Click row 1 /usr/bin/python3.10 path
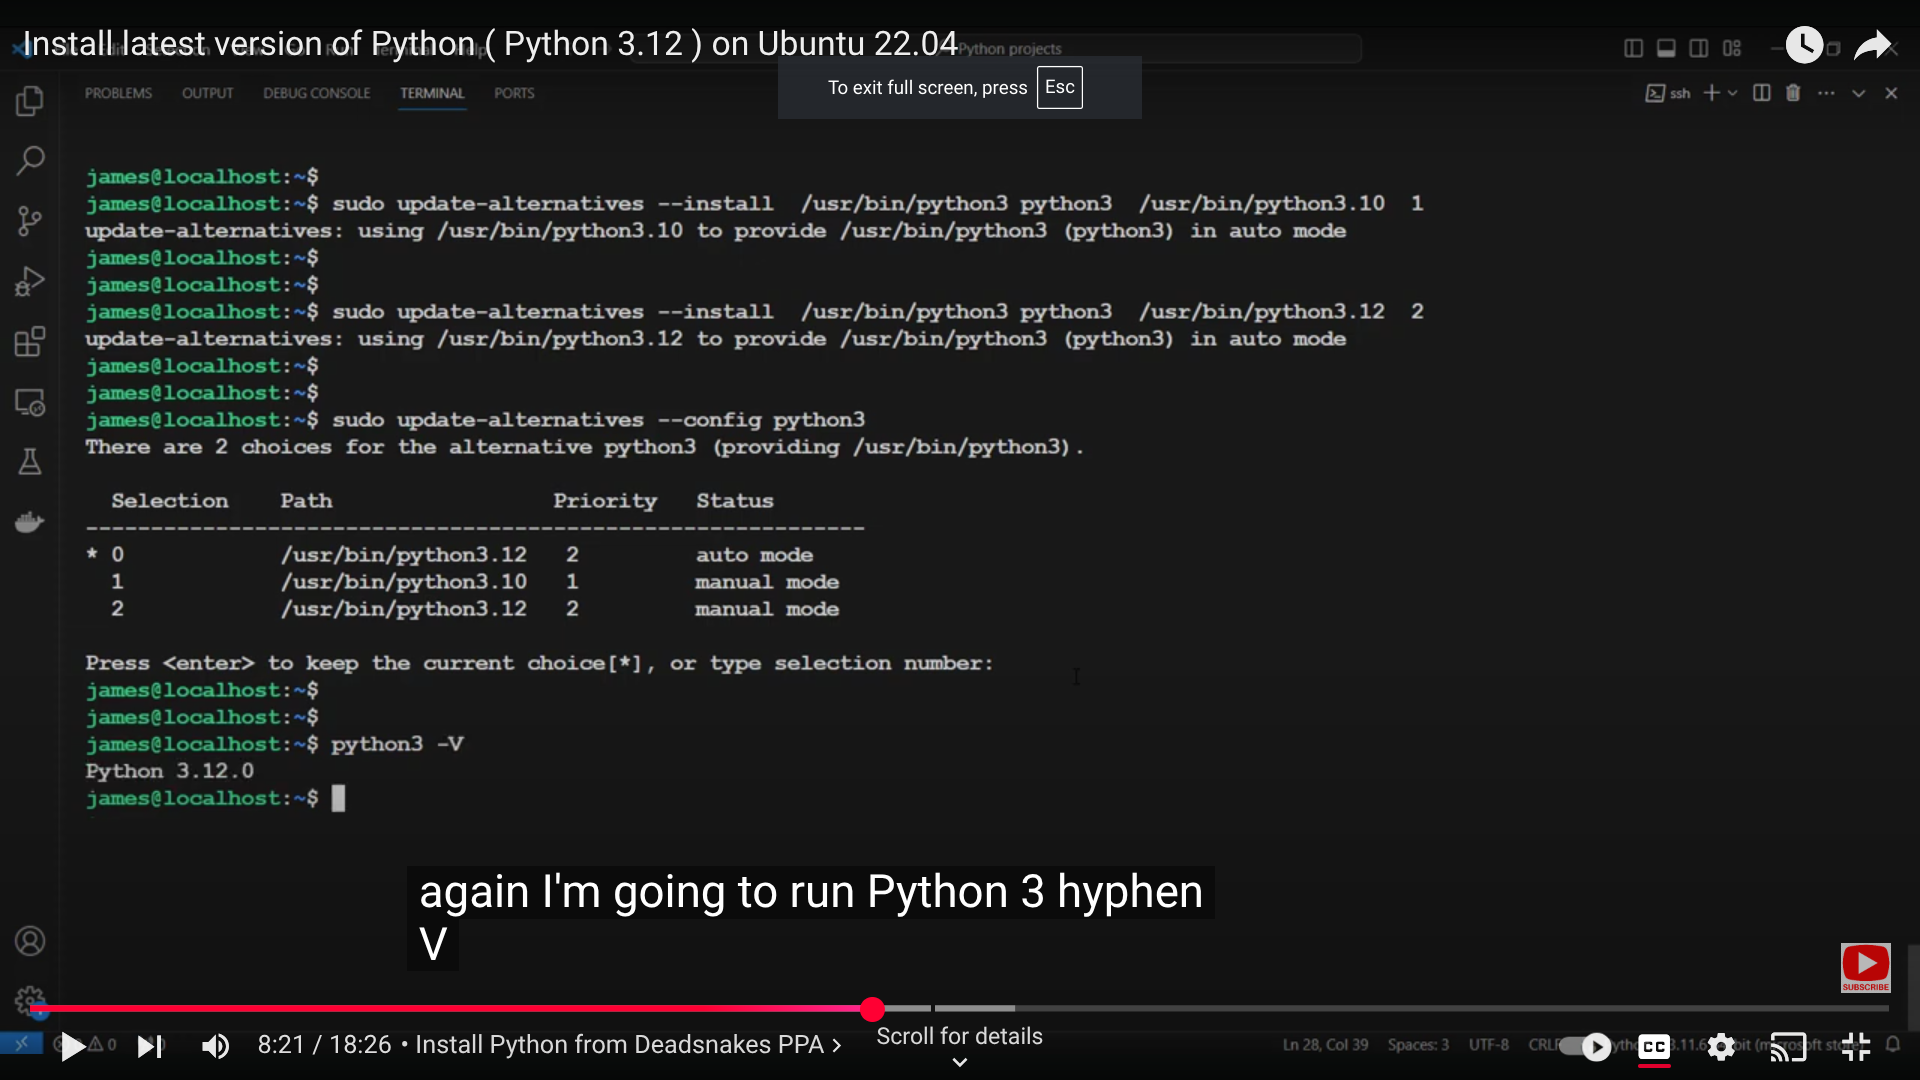The image size is (1920, 1080). click(403, 582)
